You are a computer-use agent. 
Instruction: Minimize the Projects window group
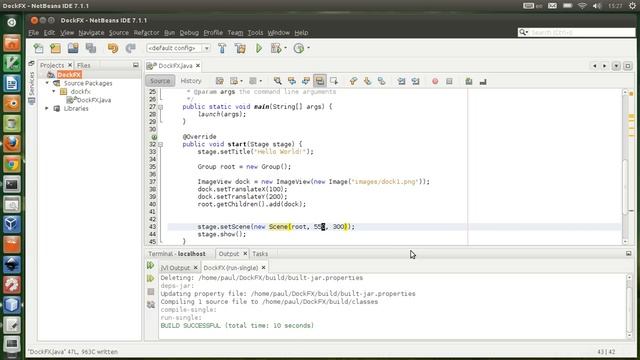point(136,65)
